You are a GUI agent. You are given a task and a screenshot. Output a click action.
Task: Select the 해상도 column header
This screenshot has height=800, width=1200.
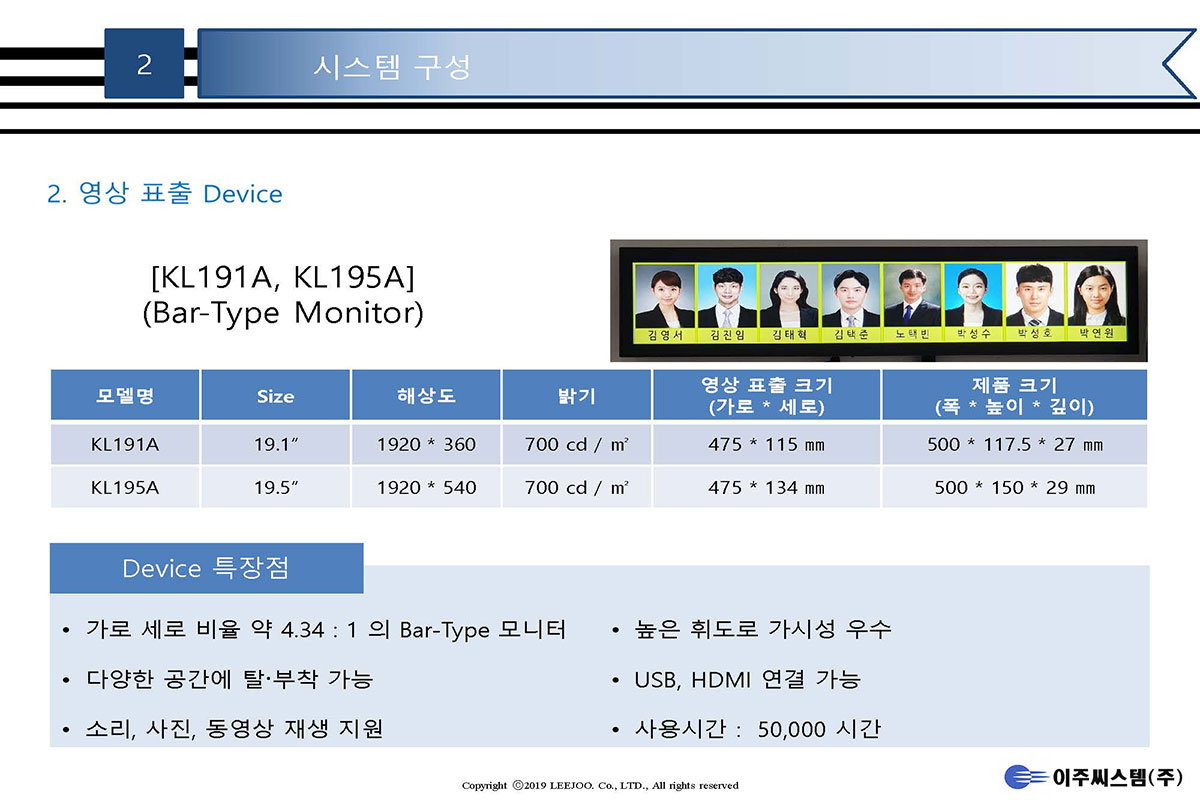point(426,395)
